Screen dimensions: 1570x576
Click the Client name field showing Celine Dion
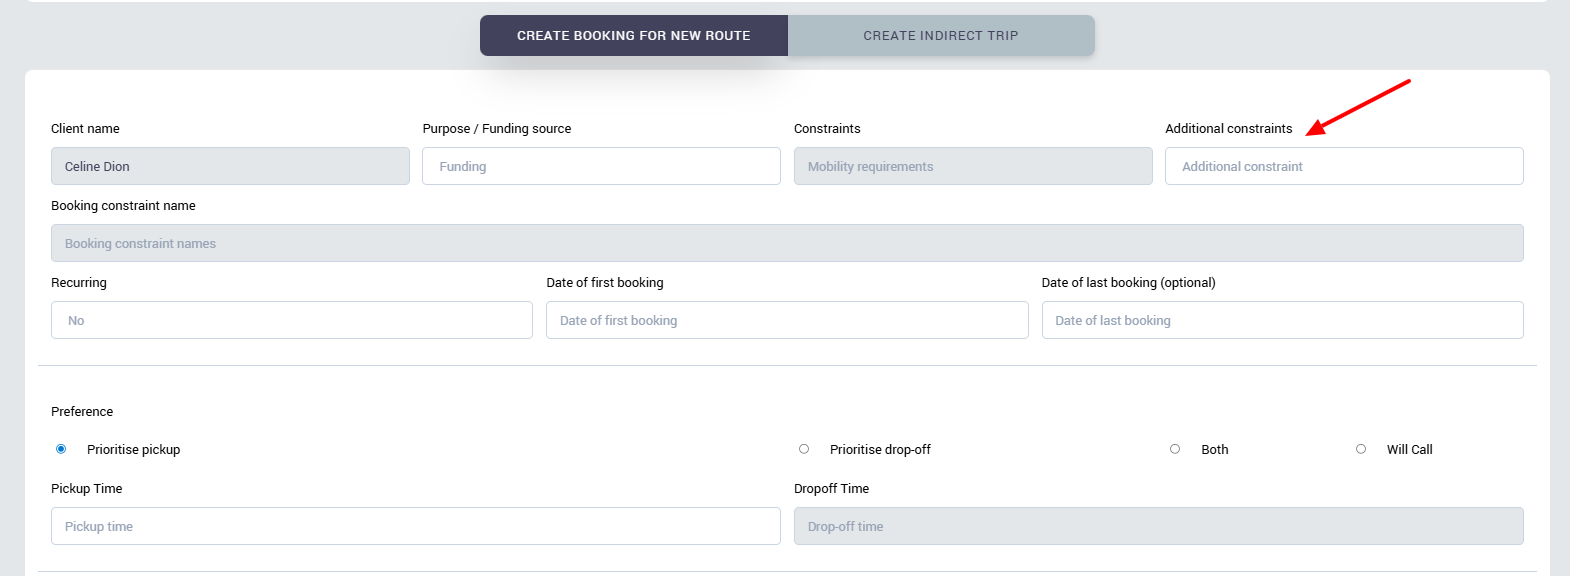(230, 166)
